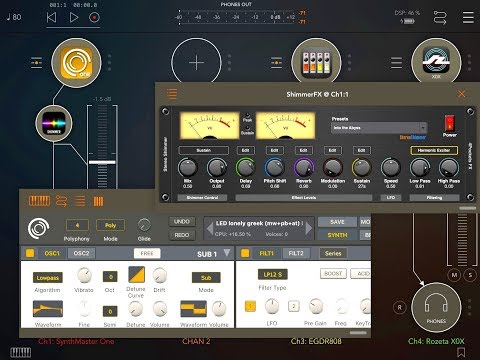Screen dimensions: 480x360
Task: Add a source to empty channel 2
Action: [x=196, y=63]
